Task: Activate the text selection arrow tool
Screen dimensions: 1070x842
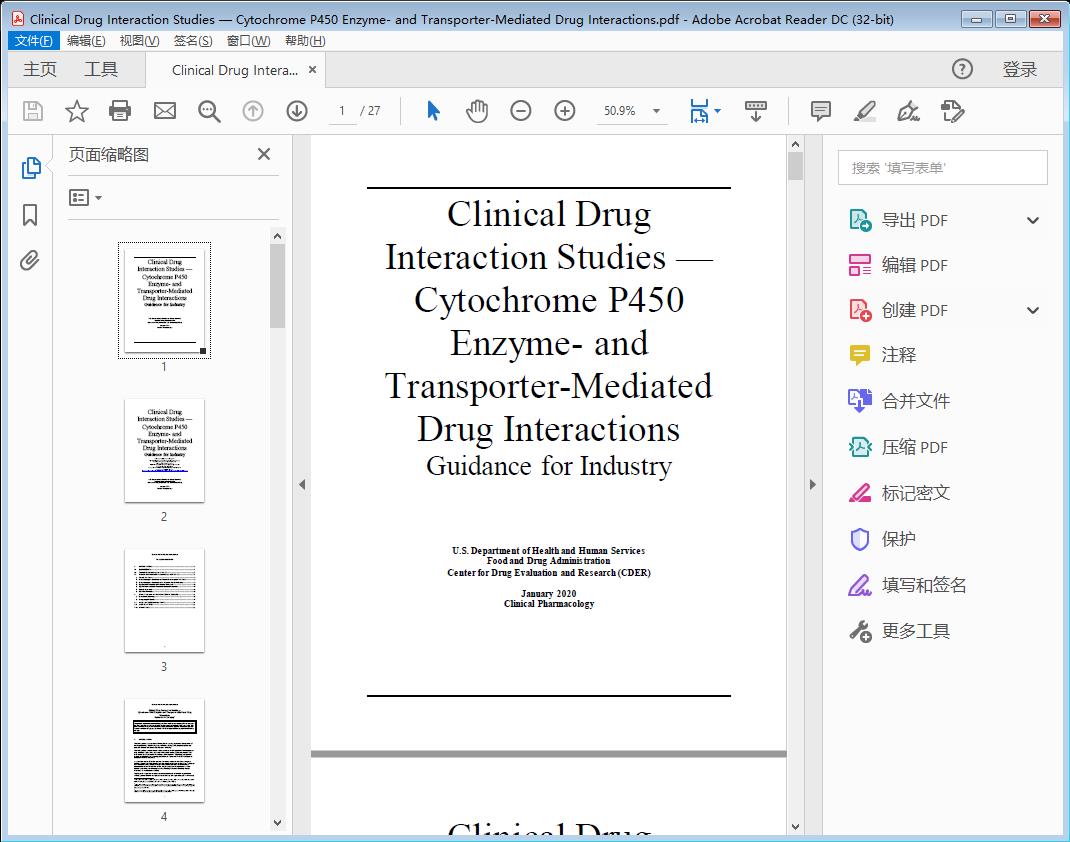Action: coord(433,111)
